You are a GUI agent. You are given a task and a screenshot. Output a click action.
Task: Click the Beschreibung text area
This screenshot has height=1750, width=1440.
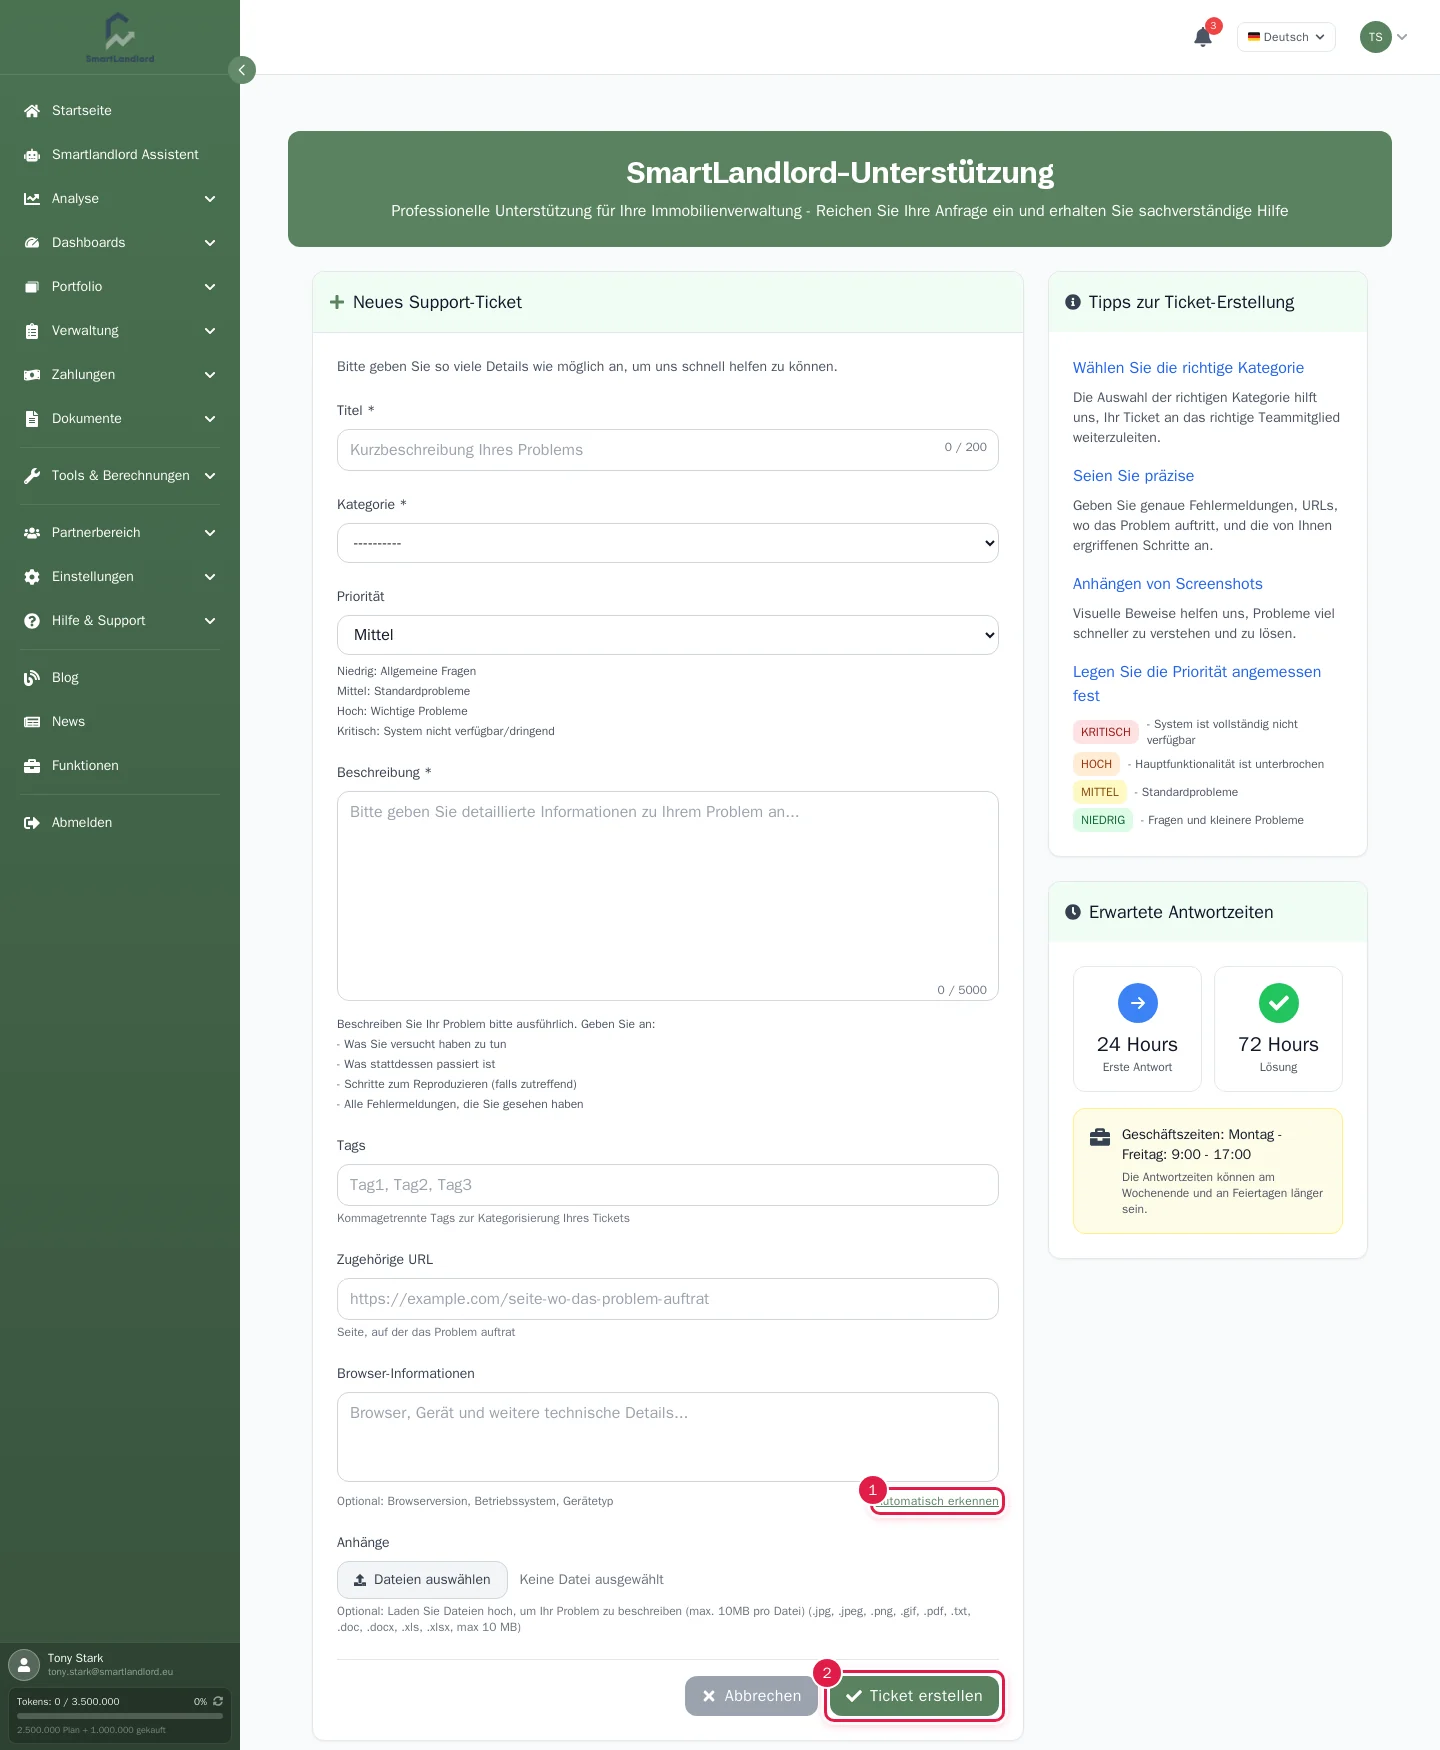click(668, 896)
